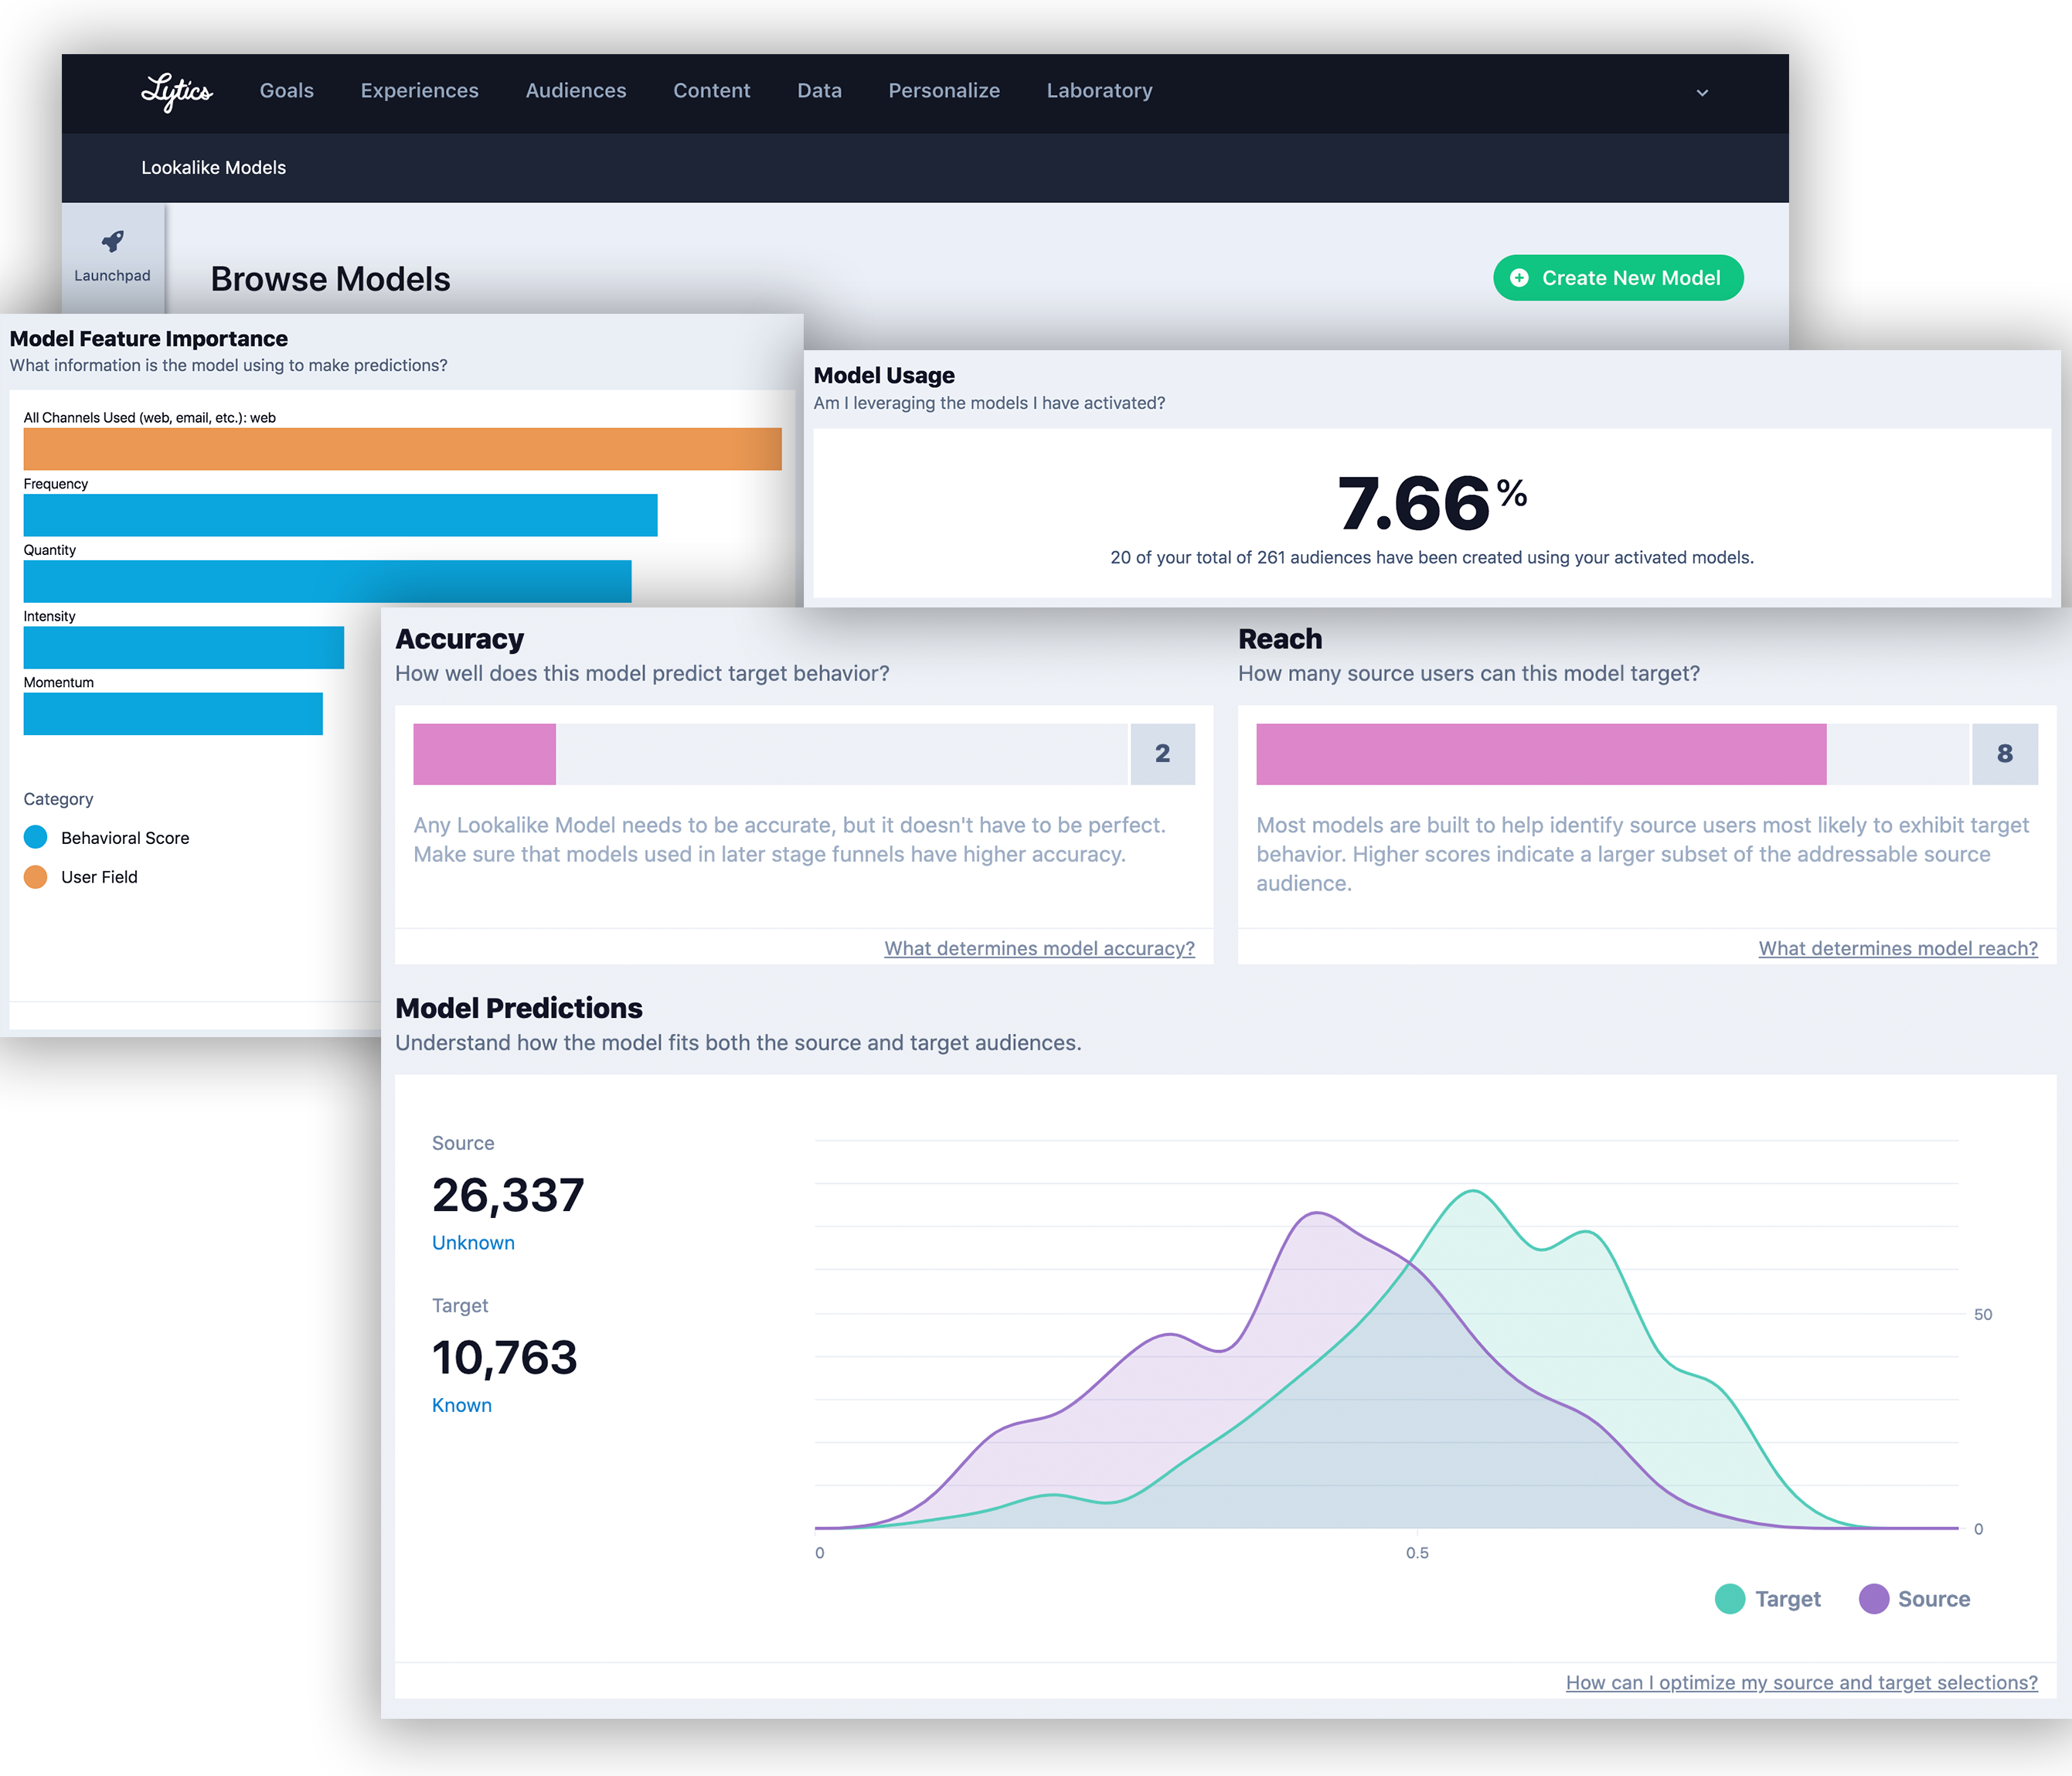2072x1776 pixels.
Task: Toggle the Source series legend circle
Action: click(x=1873, y=1598)
